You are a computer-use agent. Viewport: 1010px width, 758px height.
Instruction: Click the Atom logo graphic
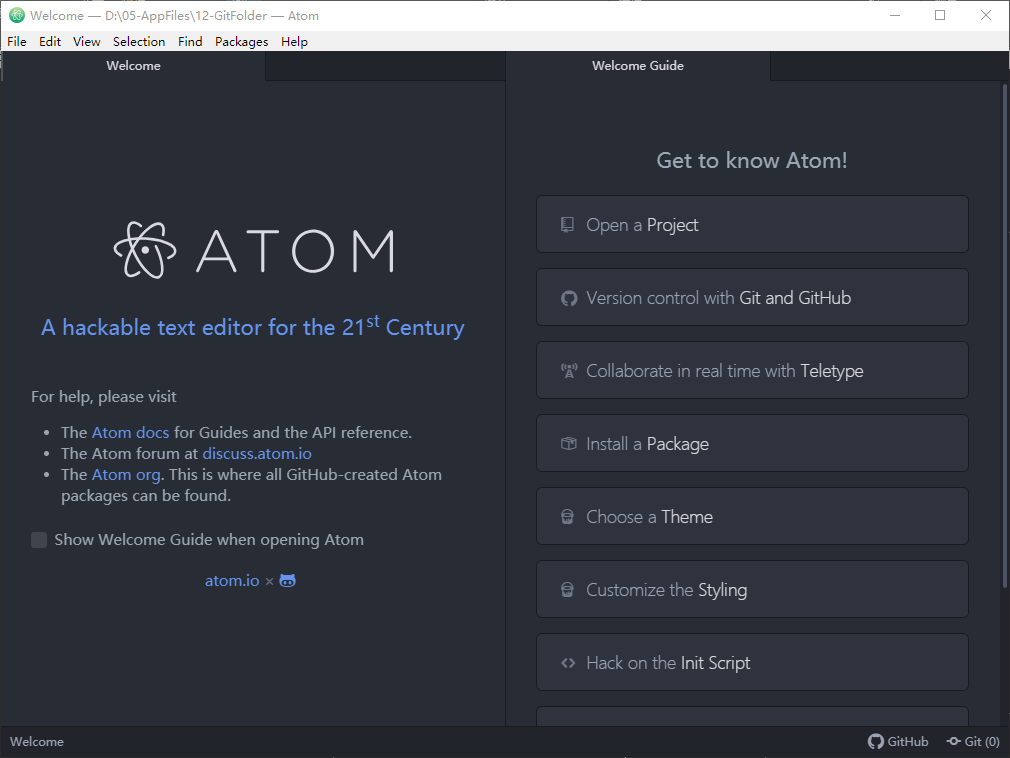(254, 250)
